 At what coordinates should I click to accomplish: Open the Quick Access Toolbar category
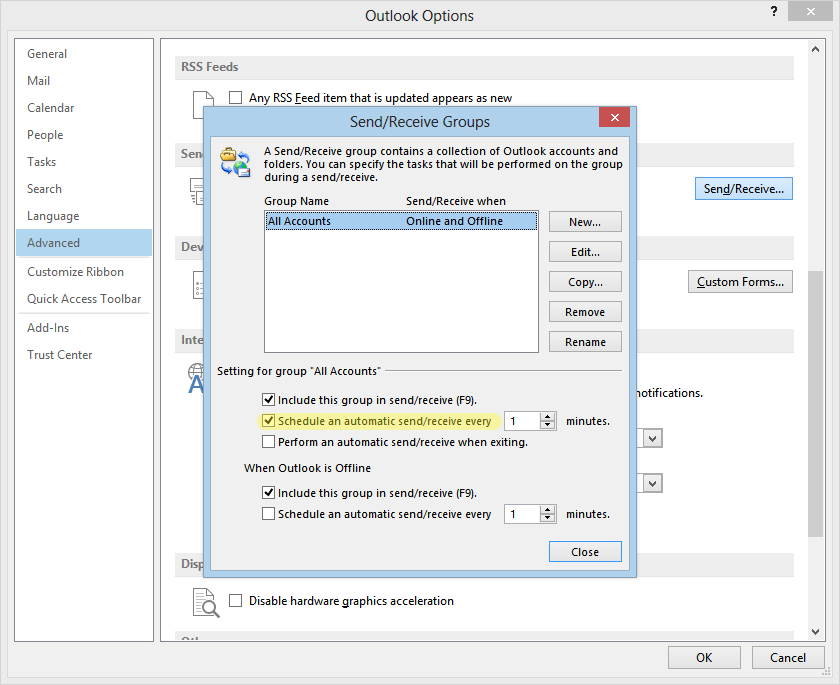click(x=84, y=299)
